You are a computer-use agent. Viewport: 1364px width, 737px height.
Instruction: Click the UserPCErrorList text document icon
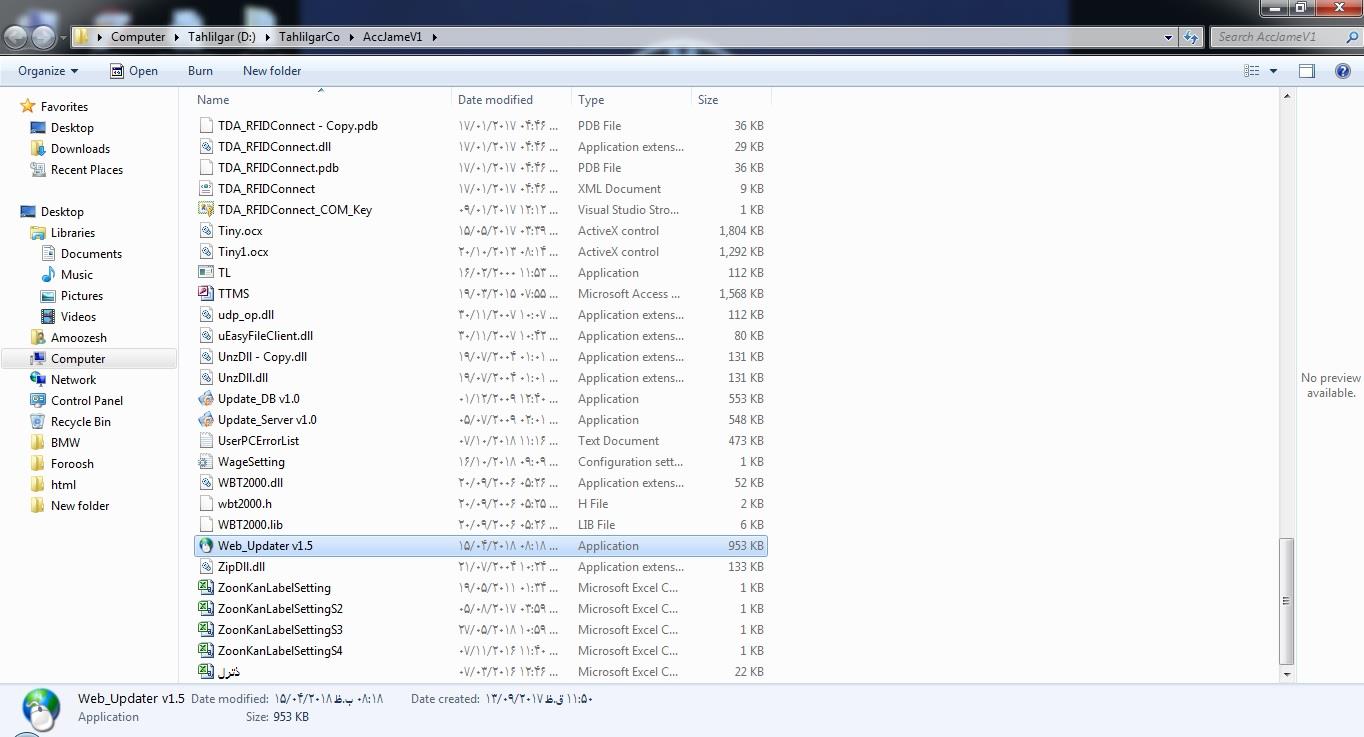206,441
